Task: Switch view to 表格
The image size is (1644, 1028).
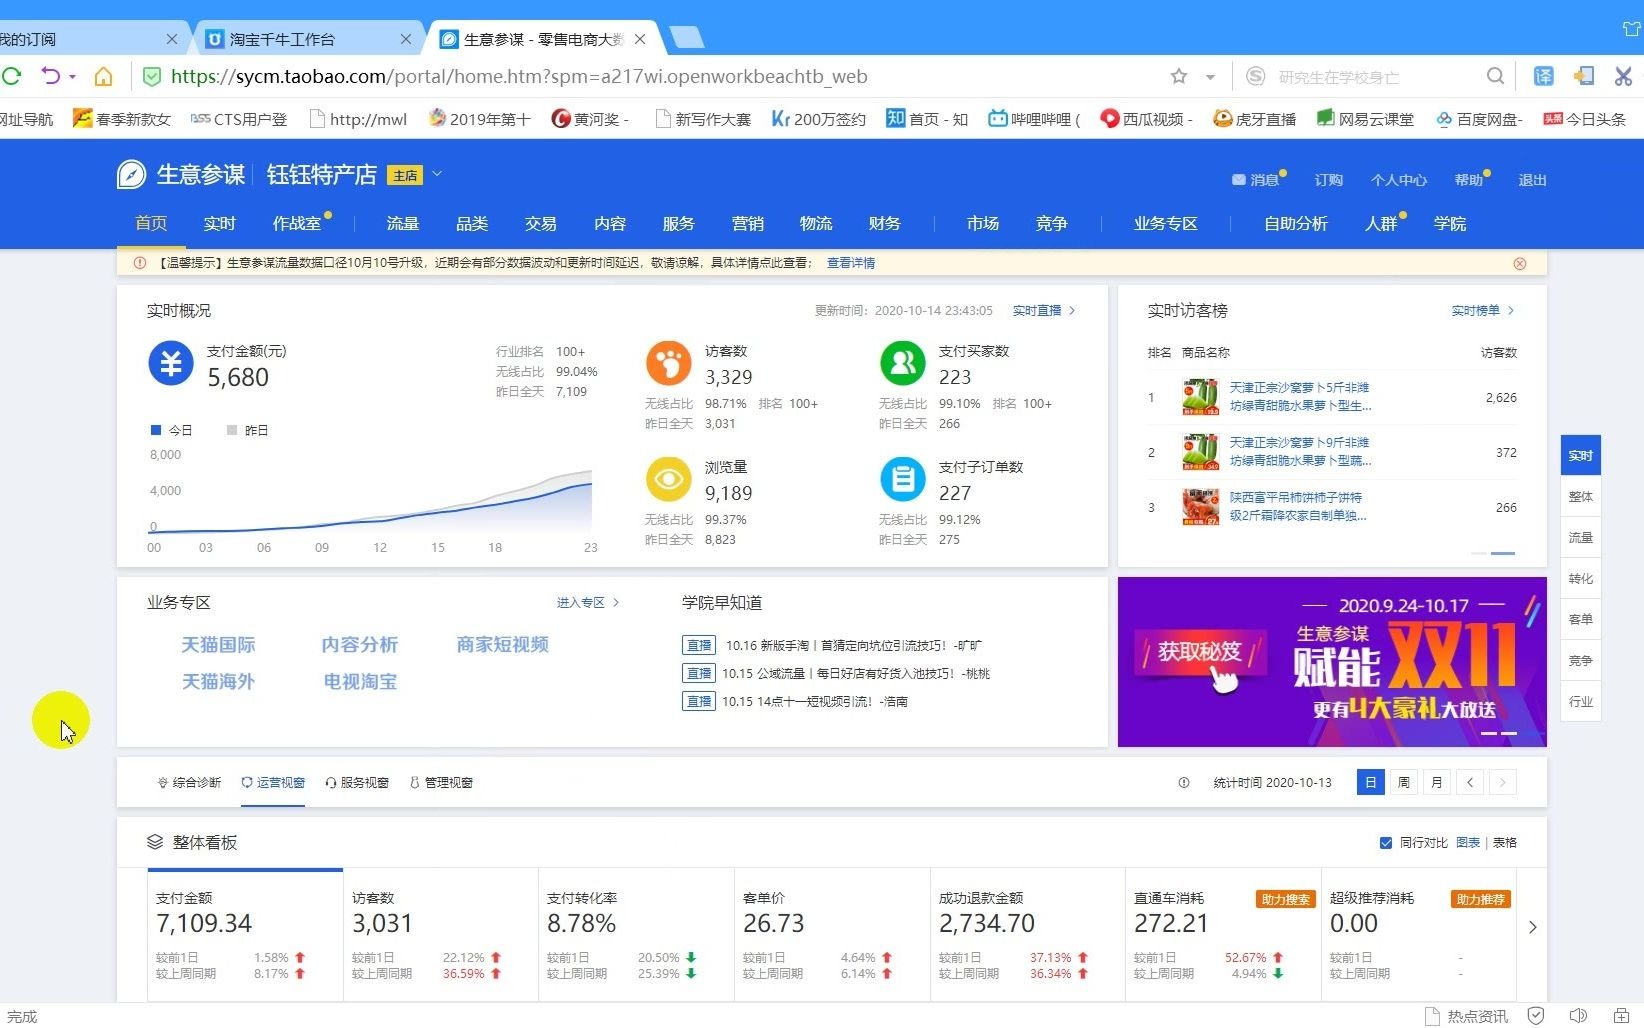Action: click(x=1505, y=843)
